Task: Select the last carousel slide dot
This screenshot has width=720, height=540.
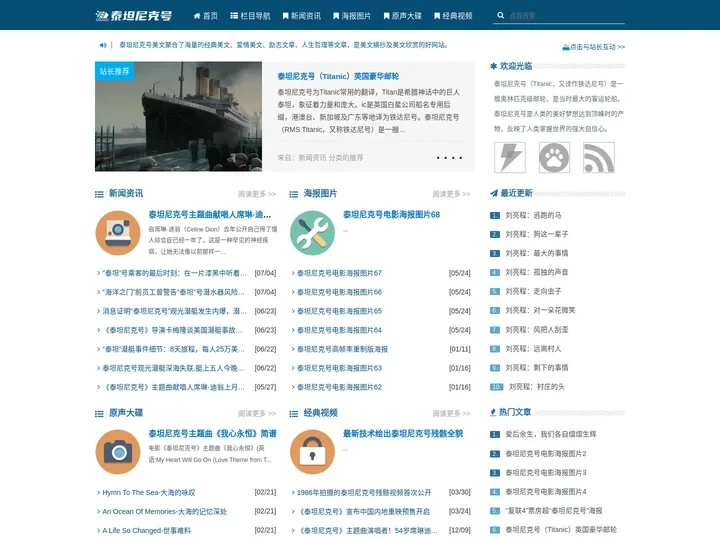Action: (461, 158)
